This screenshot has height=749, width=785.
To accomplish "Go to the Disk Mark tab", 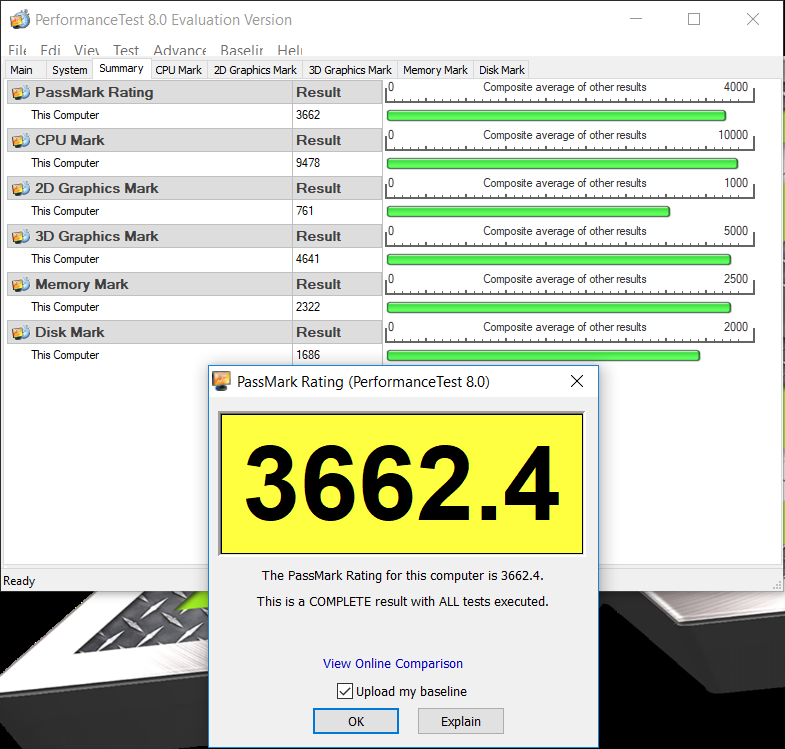I will pyautogui.click(x=502, y=70).
